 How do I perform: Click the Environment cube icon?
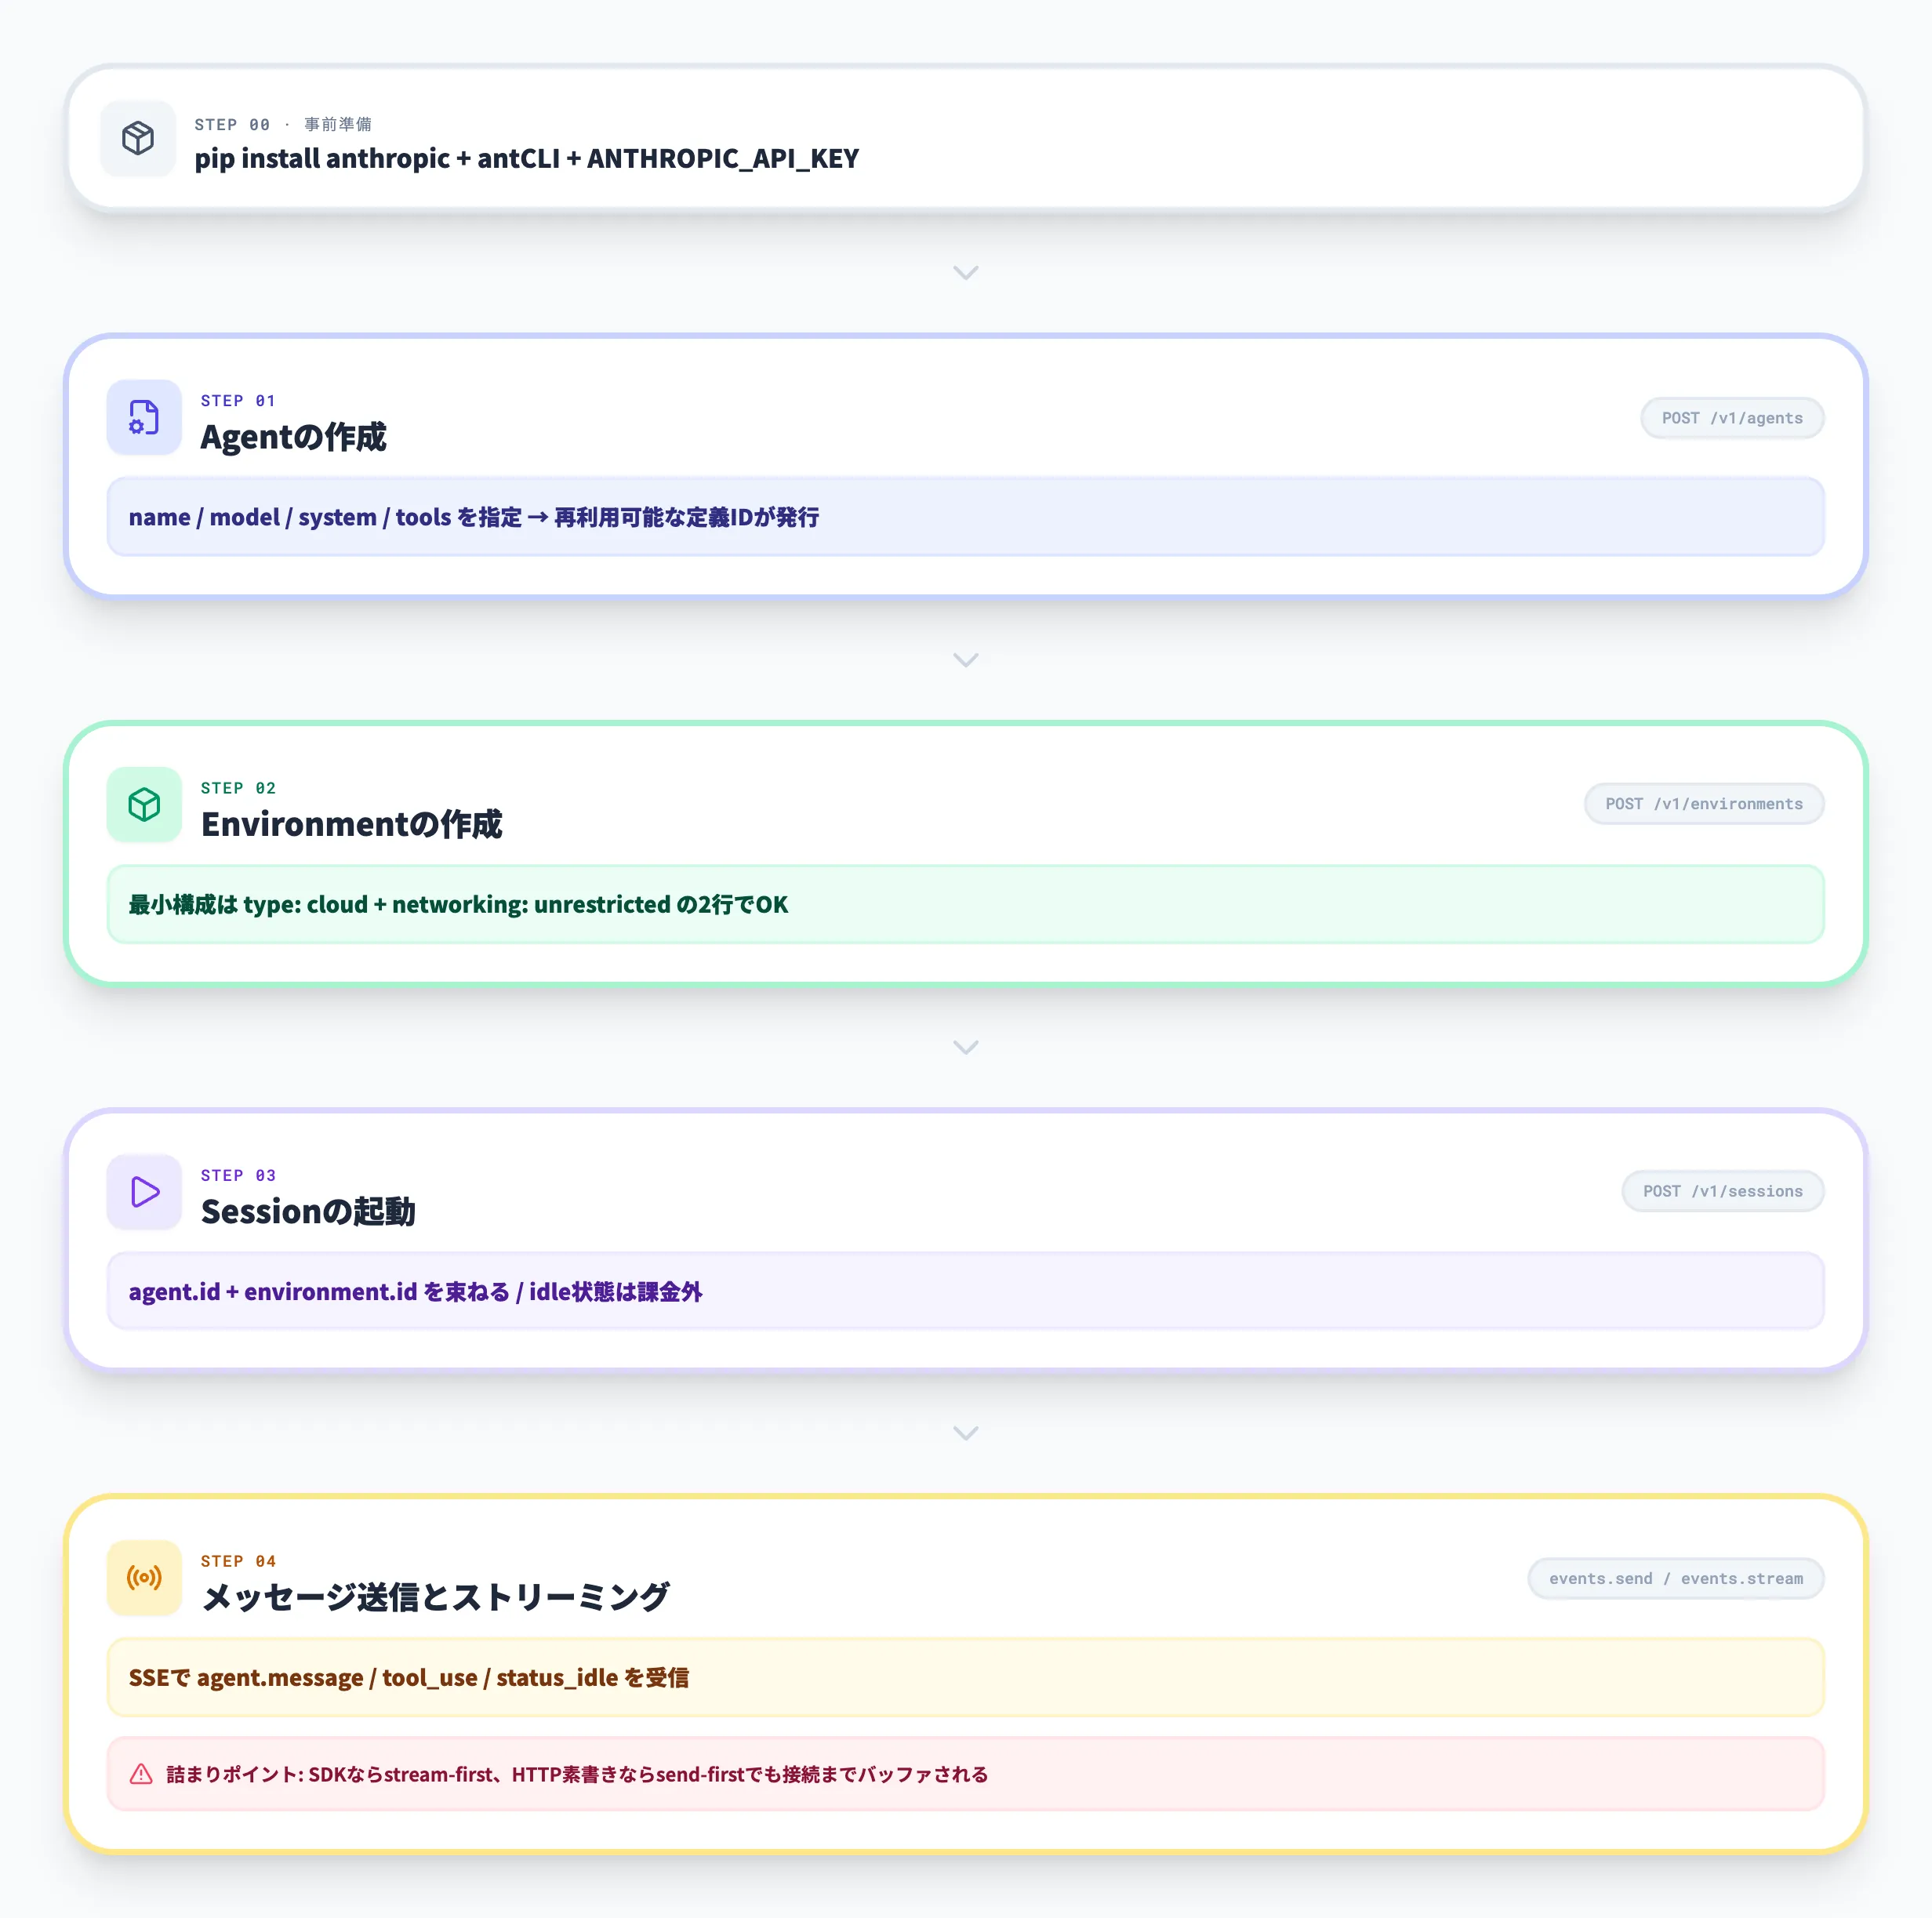(x=144, y=804)
